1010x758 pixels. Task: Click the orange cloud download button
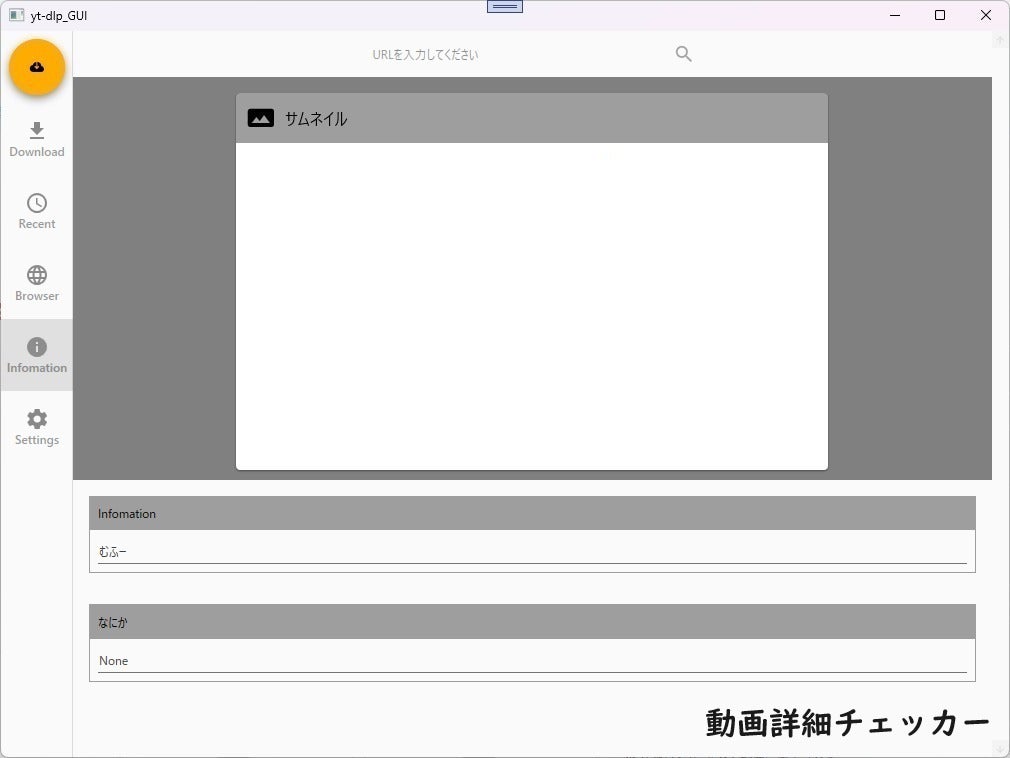pyautogui.click(x=36, y=67)
